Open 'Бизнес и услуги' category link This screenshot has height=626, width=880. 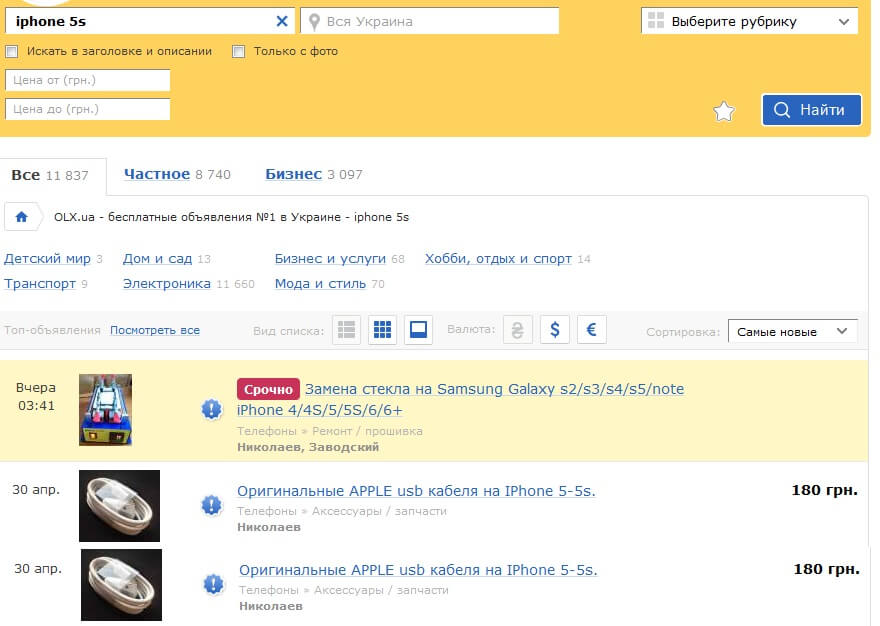[x=330, y=259]
